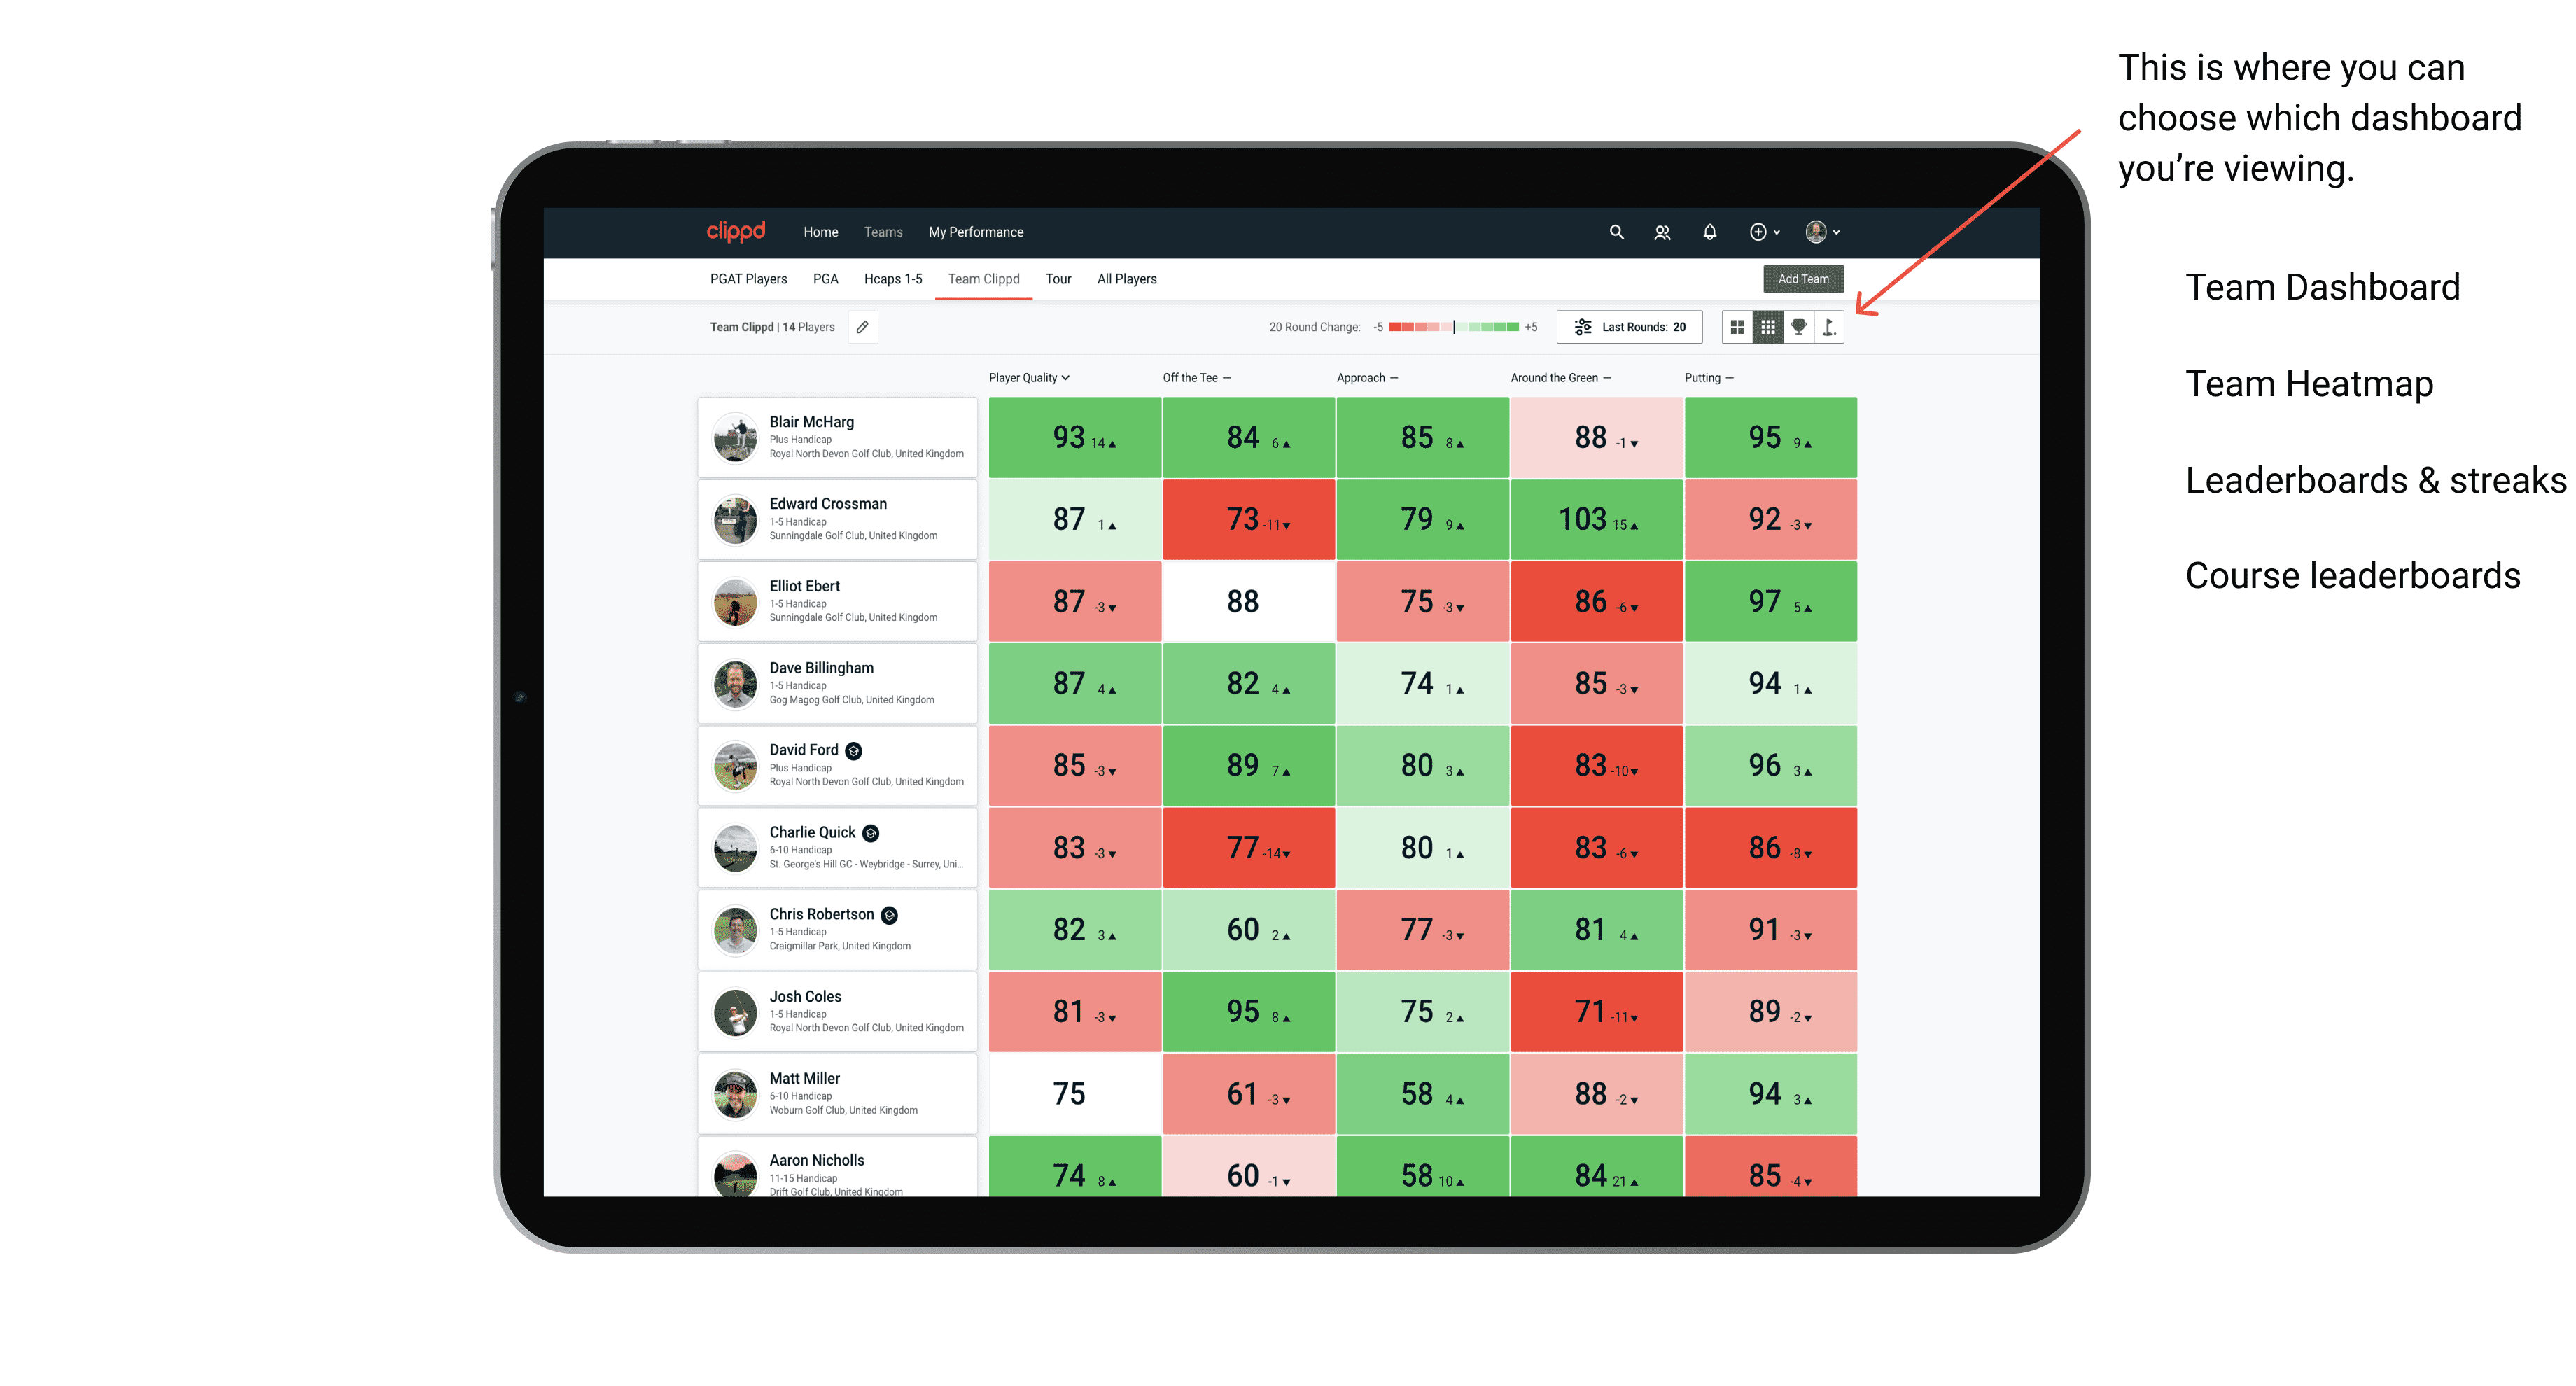Click the add/plus circle icon in navbar
This screenshot has width=2576, height=1386.
click(1757, 232)
